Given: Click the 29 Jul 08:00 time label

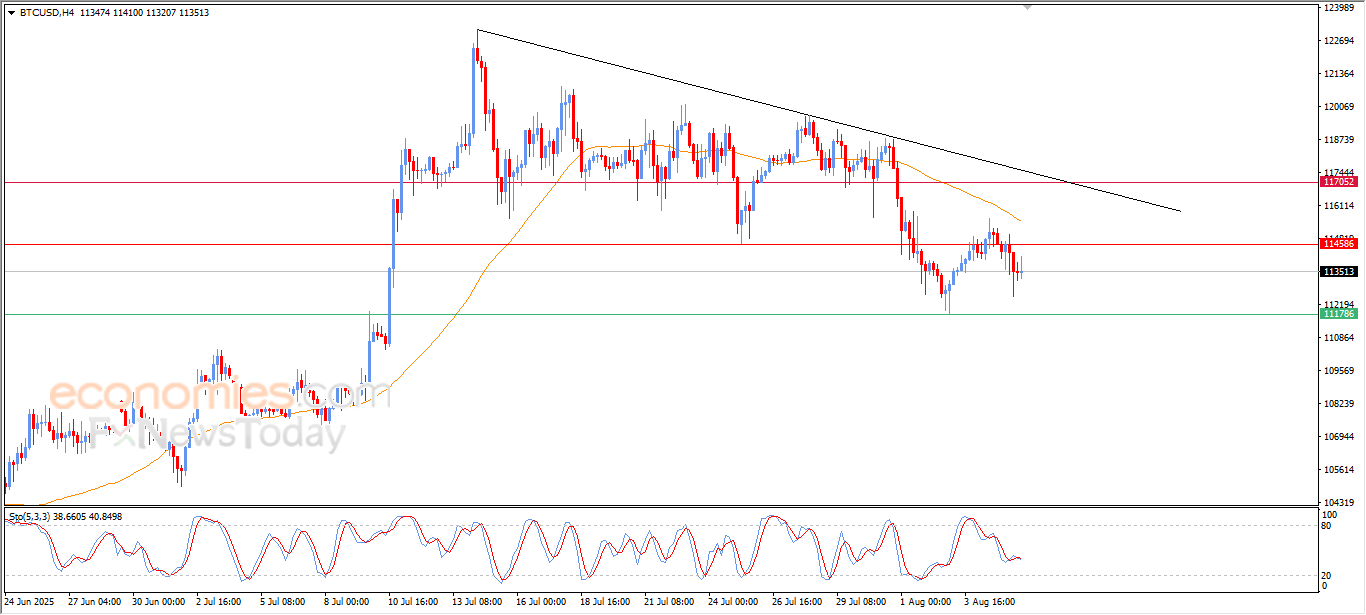Looking at the screenshot, I should point(860,602).
